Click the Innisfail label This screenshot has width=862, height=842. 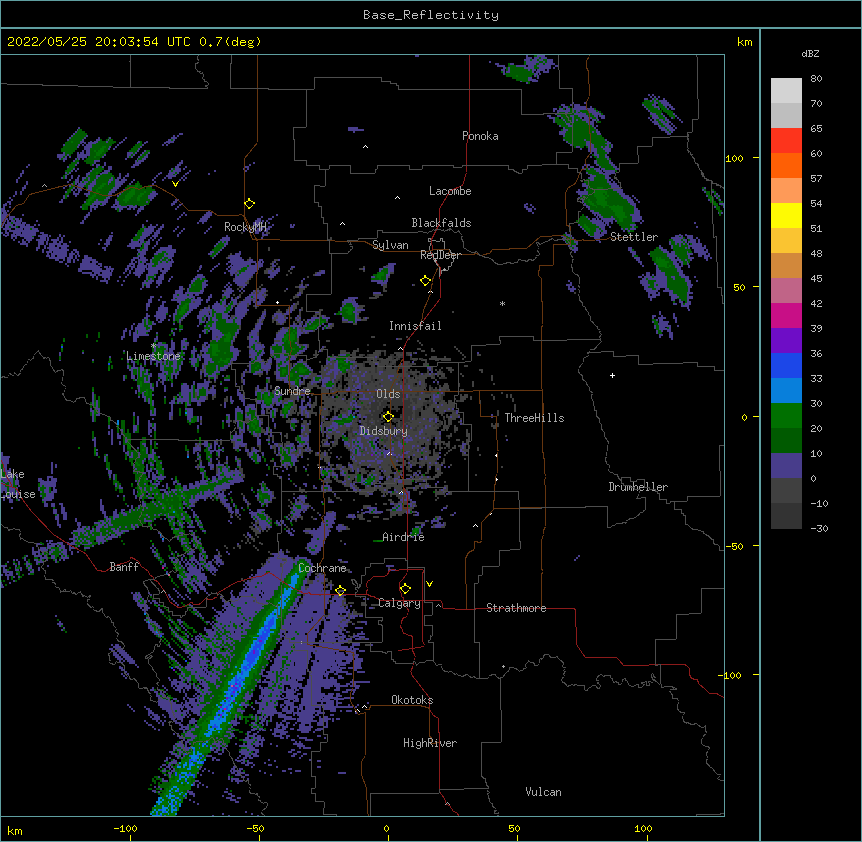tap(415, 326)
